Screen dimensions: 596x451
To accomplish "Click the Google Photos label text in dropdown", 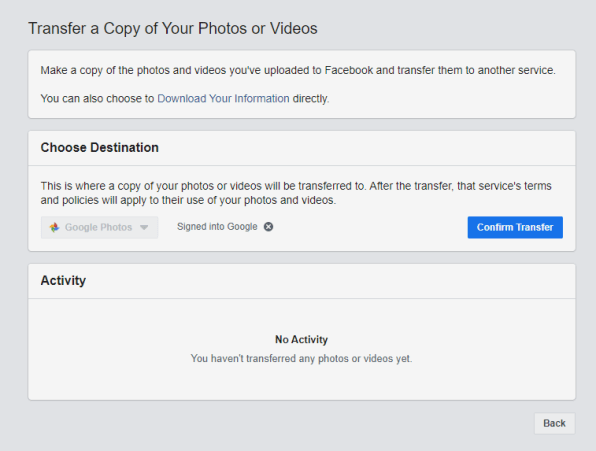I will click(x=98, y=227).
